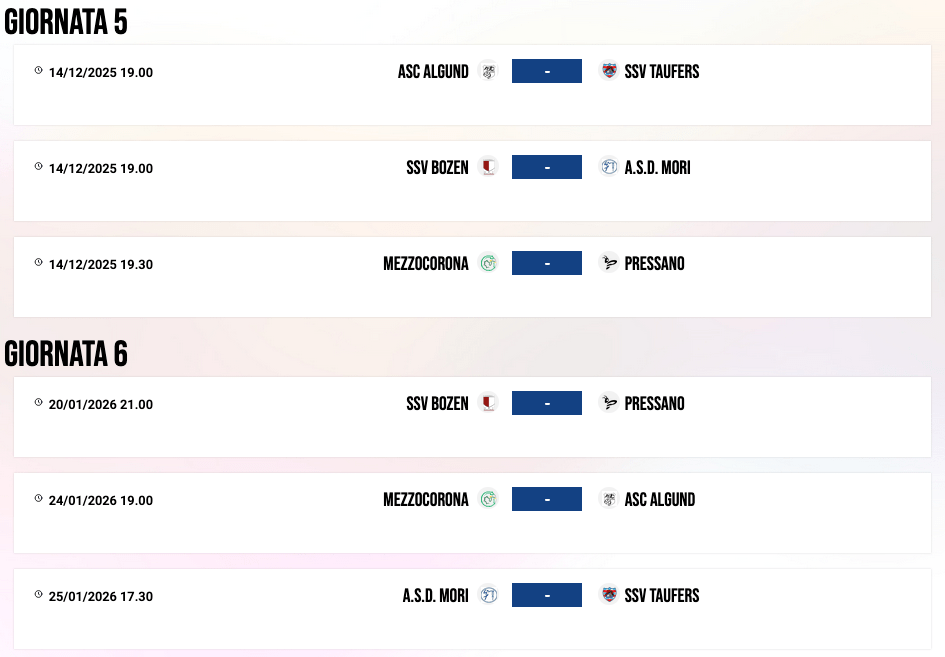Image resolution: width=945 pixels, height=657 pixels.
Task: Click SSV Taufers crest in Giornata 5
Action: tap(608, 71)
